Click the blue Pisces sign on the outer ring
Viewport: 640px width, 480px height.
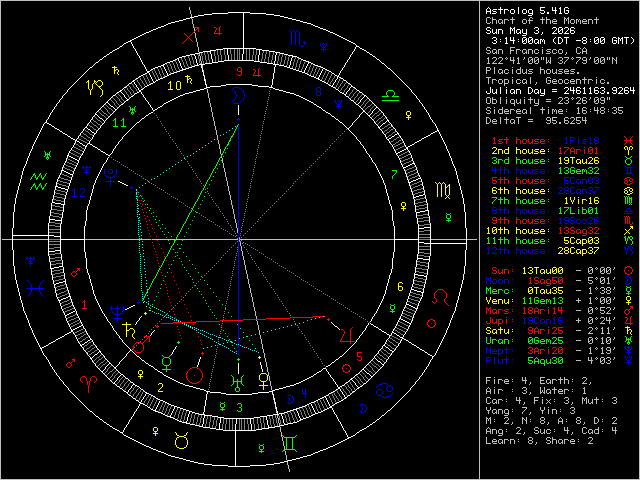(36, 289)
